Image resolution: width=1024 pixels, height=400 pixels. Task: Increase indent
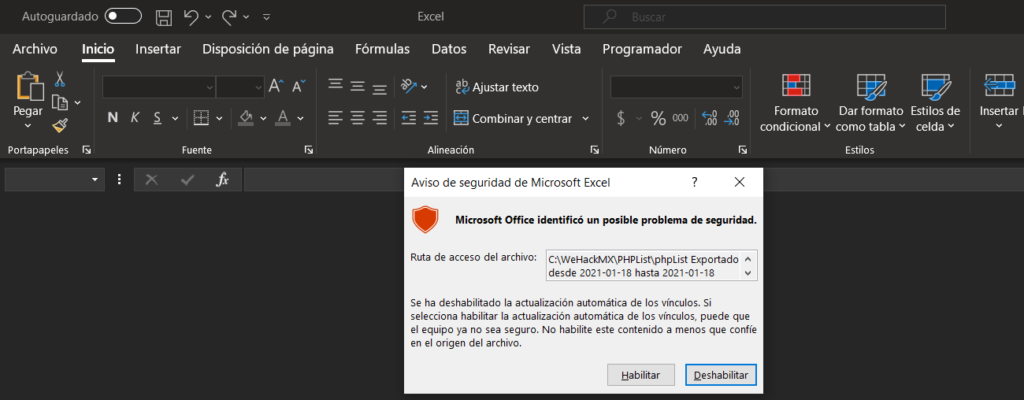[430, 118]
